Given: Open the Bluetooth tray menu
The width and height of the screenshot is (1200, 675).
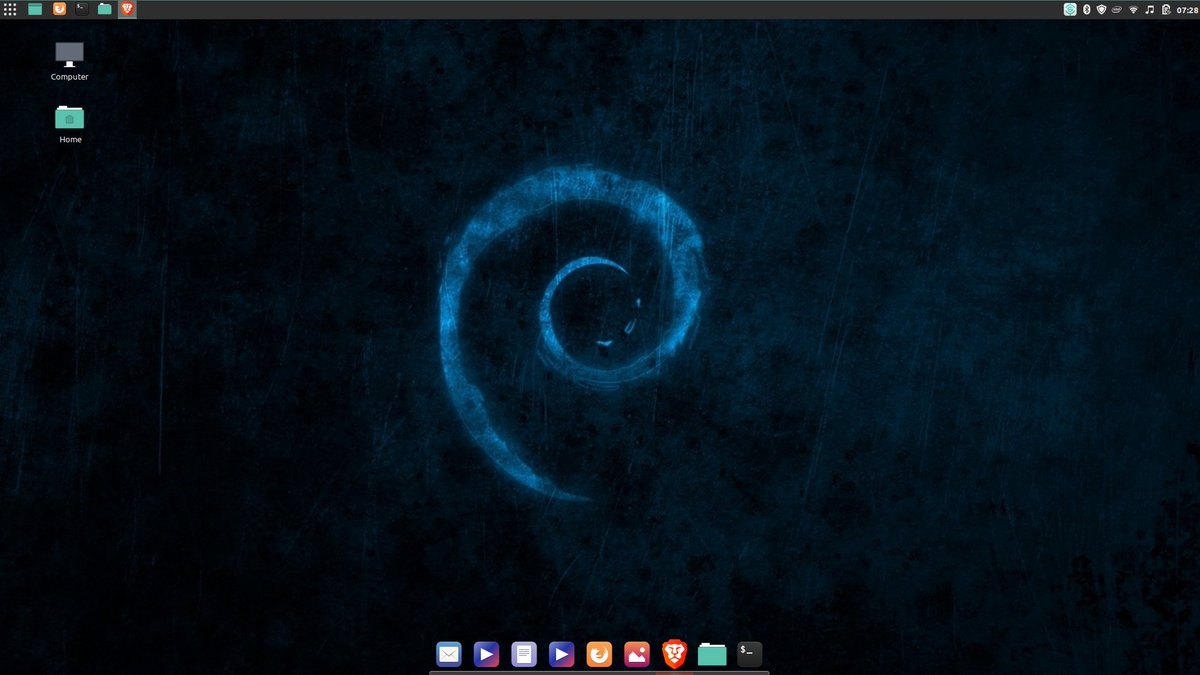Looking at the screenshot, I should (x=1086, y=9).
